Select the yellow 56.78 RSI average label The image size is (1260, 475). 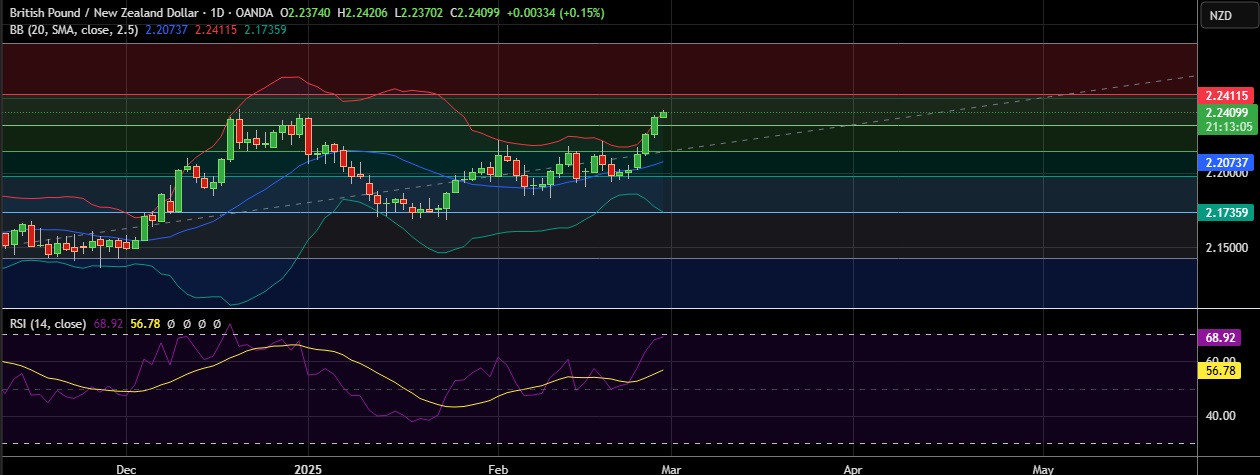point(1219,370)
